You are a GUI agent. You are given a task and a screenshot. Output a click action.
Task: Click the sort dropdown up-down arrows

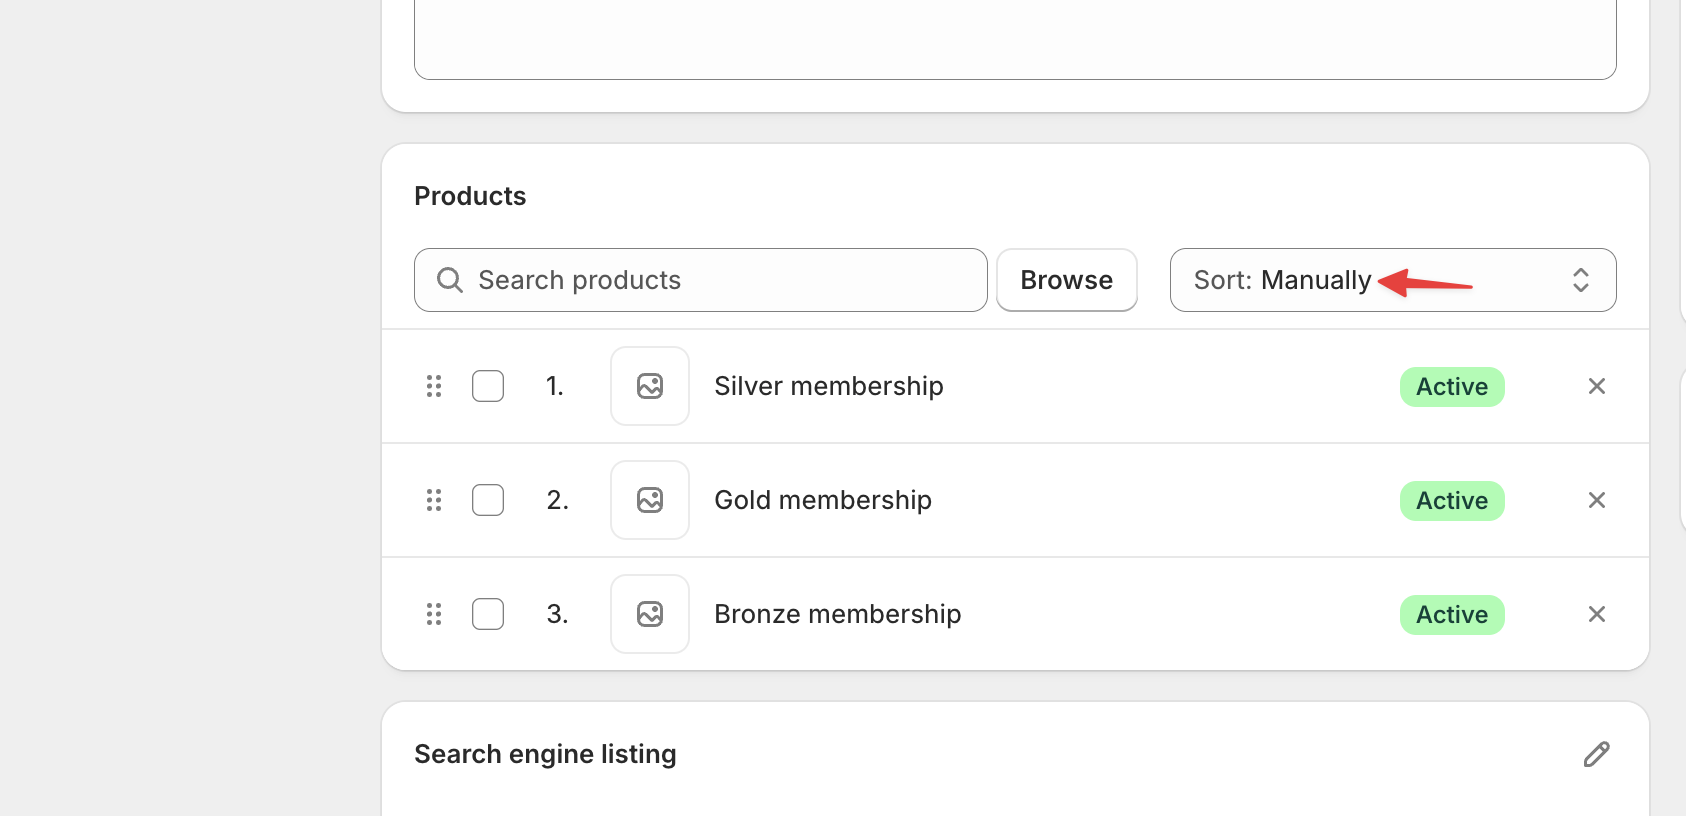1580,280
